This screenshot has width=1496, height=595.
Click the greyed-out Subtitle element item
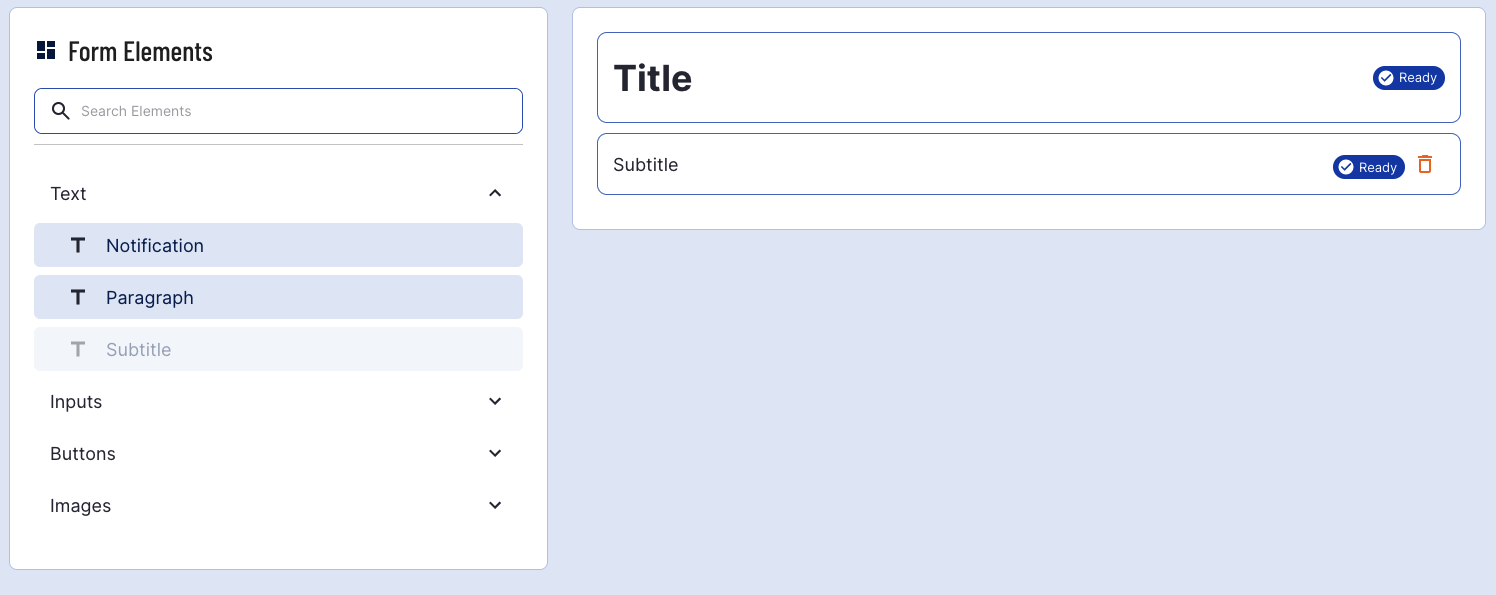click(278, 349)
